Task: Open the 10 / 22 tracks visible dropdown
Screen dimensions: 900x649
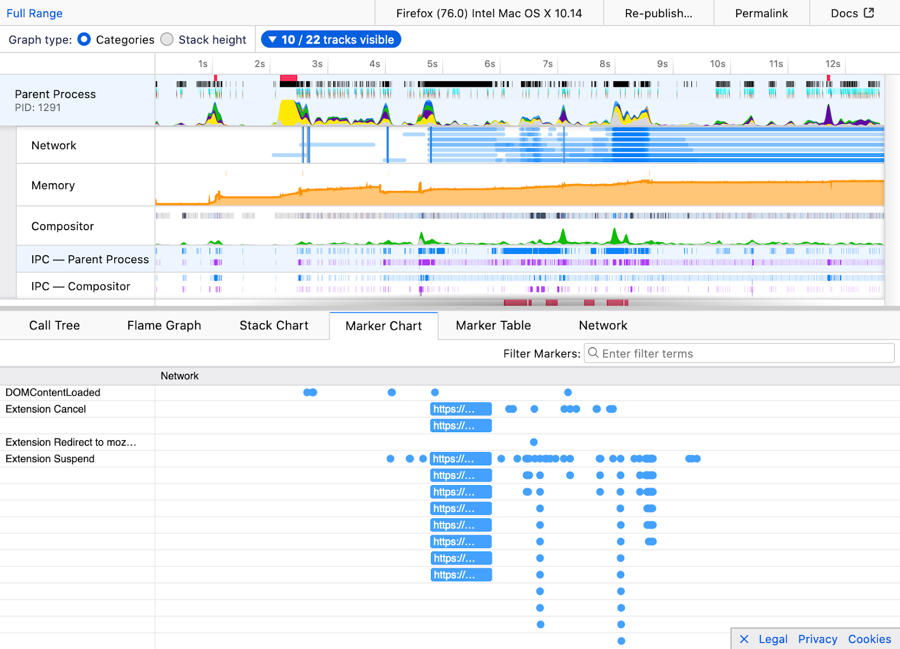Action: (331, 40)
